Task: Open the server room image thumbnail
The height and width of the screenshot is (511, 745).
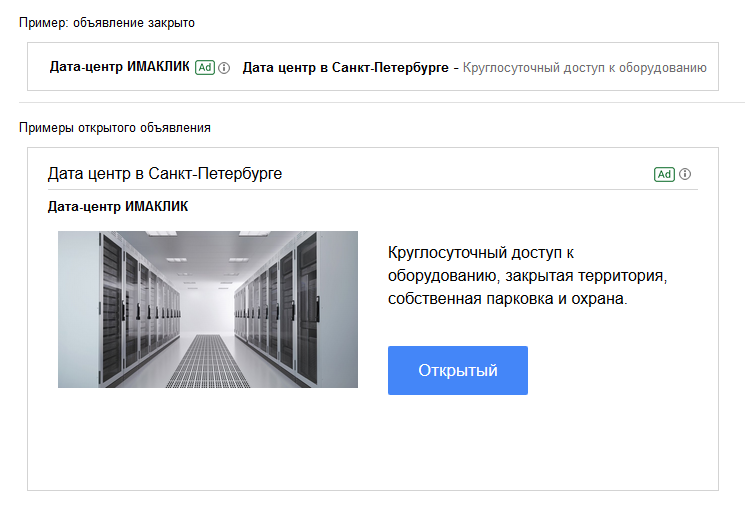Action: 208,309
